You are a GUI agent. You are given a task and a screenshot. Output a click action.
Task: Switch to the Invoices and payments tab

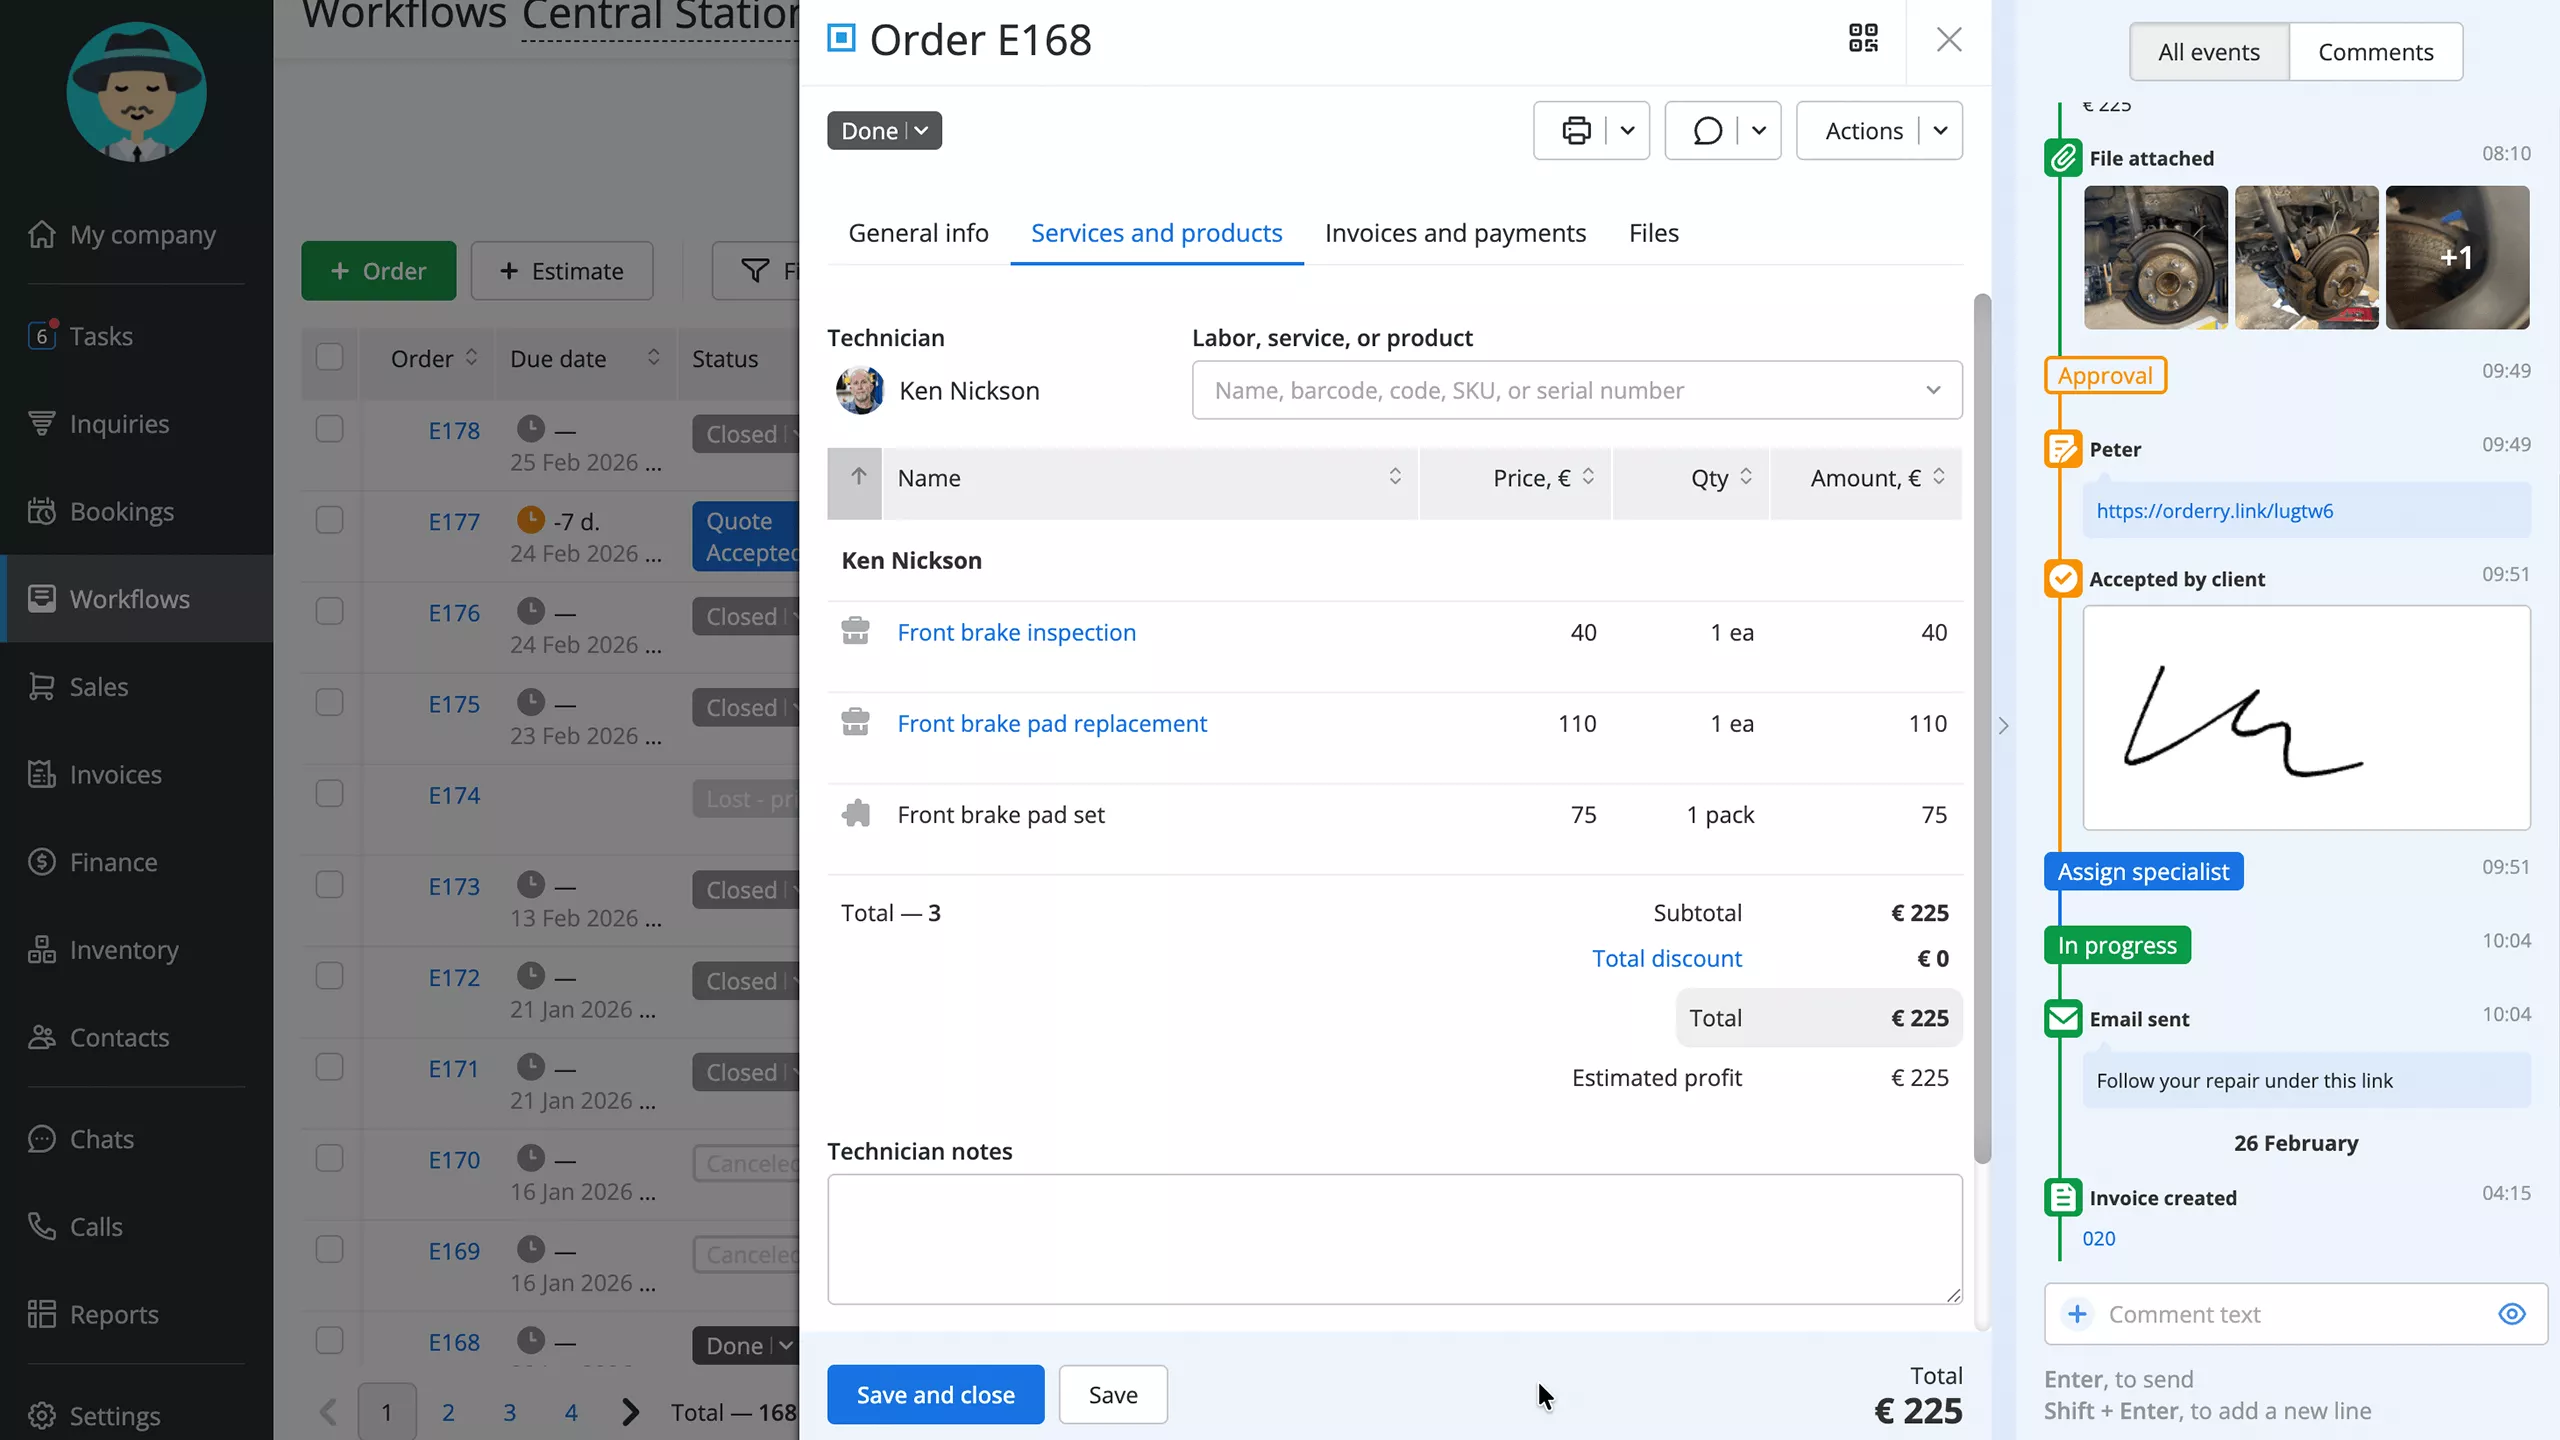(x=1455, y=233)
